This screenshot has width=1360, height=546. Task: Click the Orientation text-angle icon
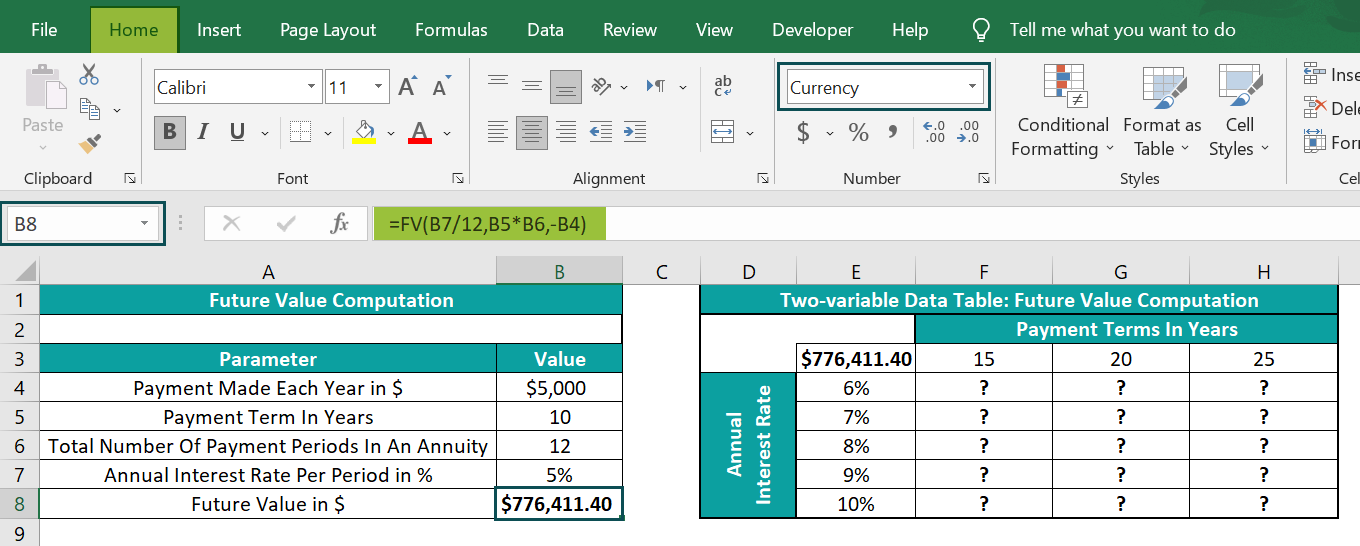[x=601, y=86]
